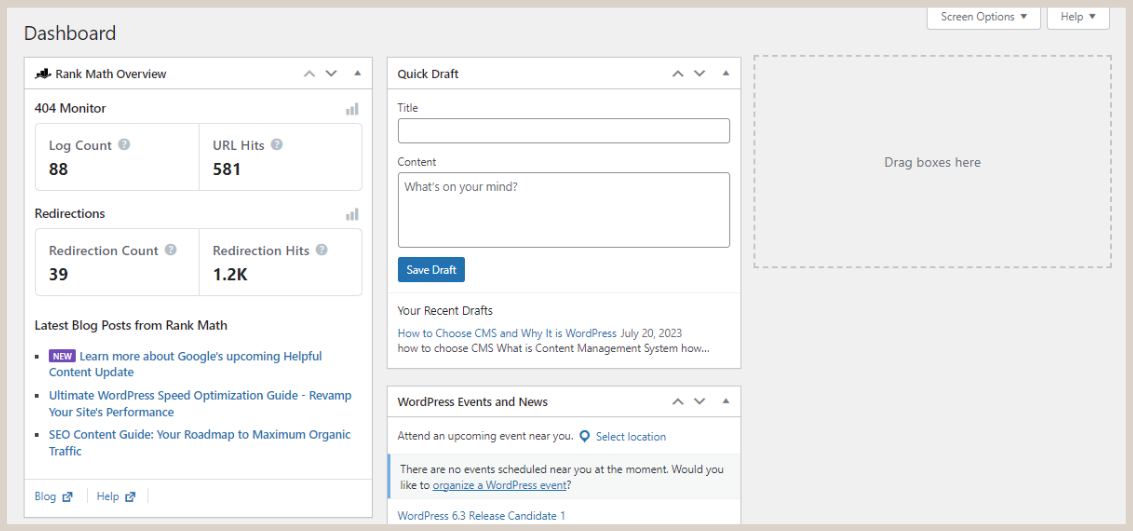Move Rank Math Overview box down
Screen dimensions: 1133x531
[331, 74]
